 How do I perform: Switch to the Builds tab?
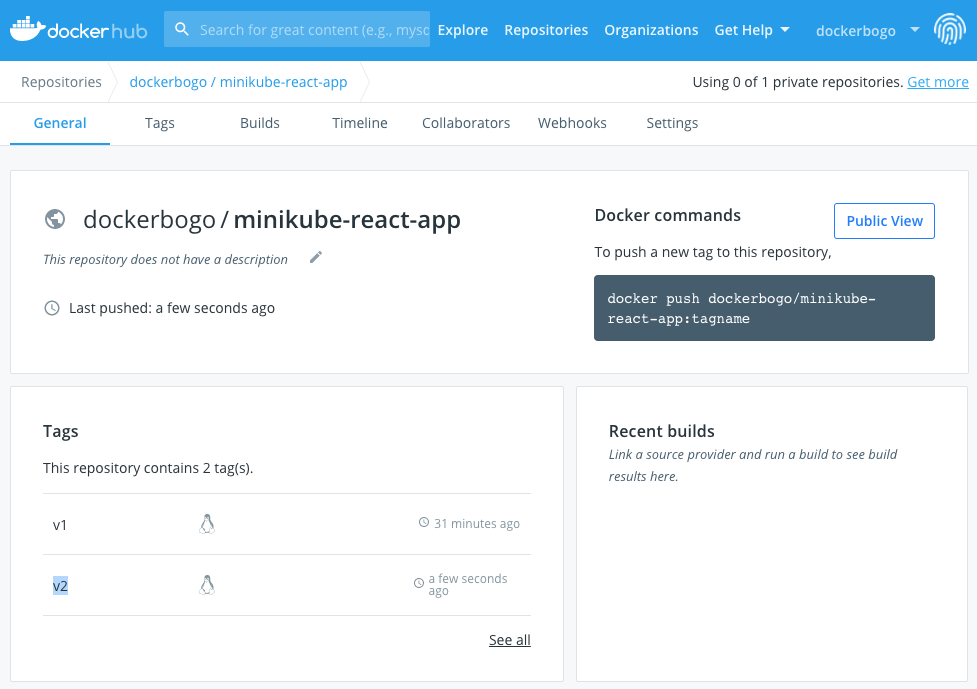260,123
